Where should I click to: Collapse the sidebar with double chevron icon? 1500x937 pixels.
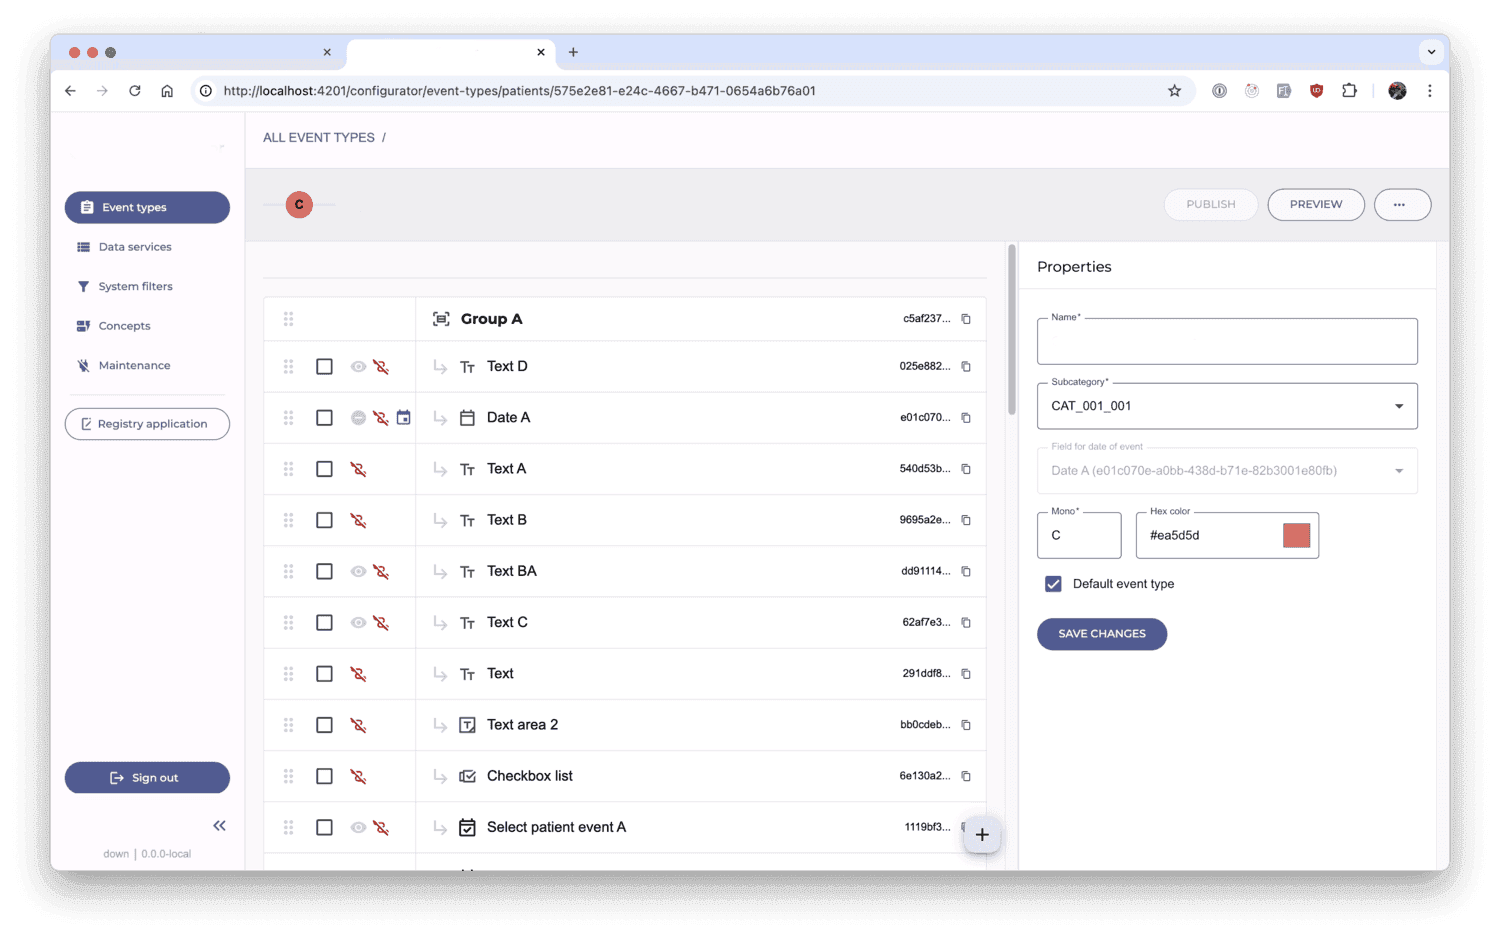[x=219, y=826]
